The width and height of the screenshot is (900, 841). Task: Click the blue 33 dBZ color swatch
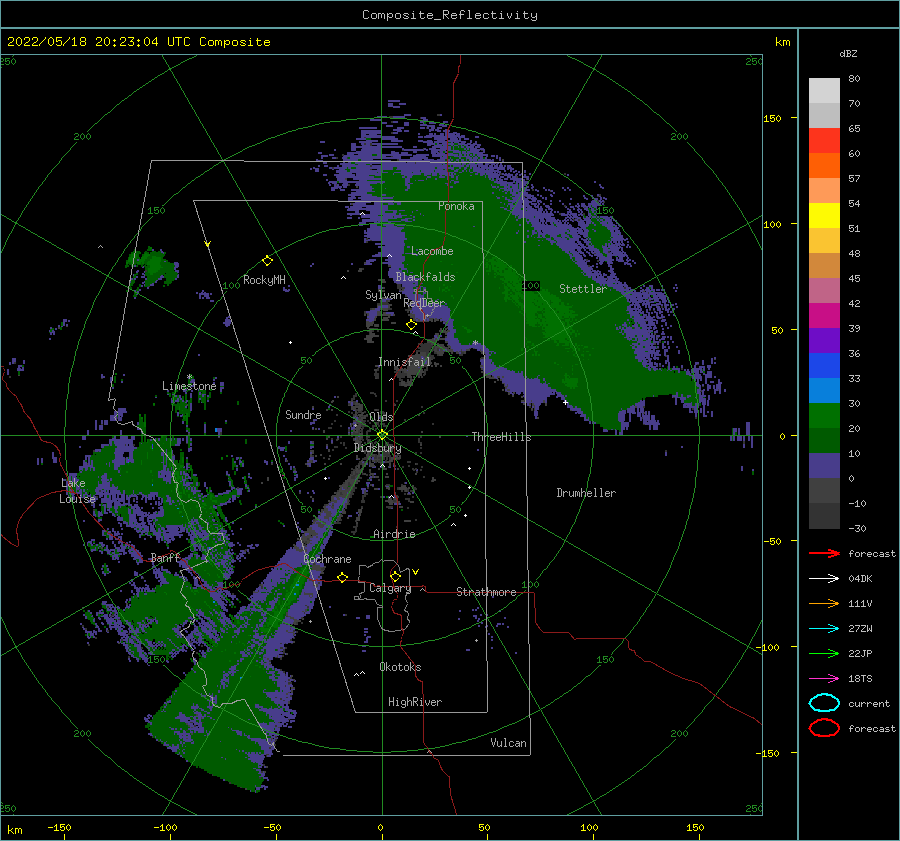click(824, 365)
